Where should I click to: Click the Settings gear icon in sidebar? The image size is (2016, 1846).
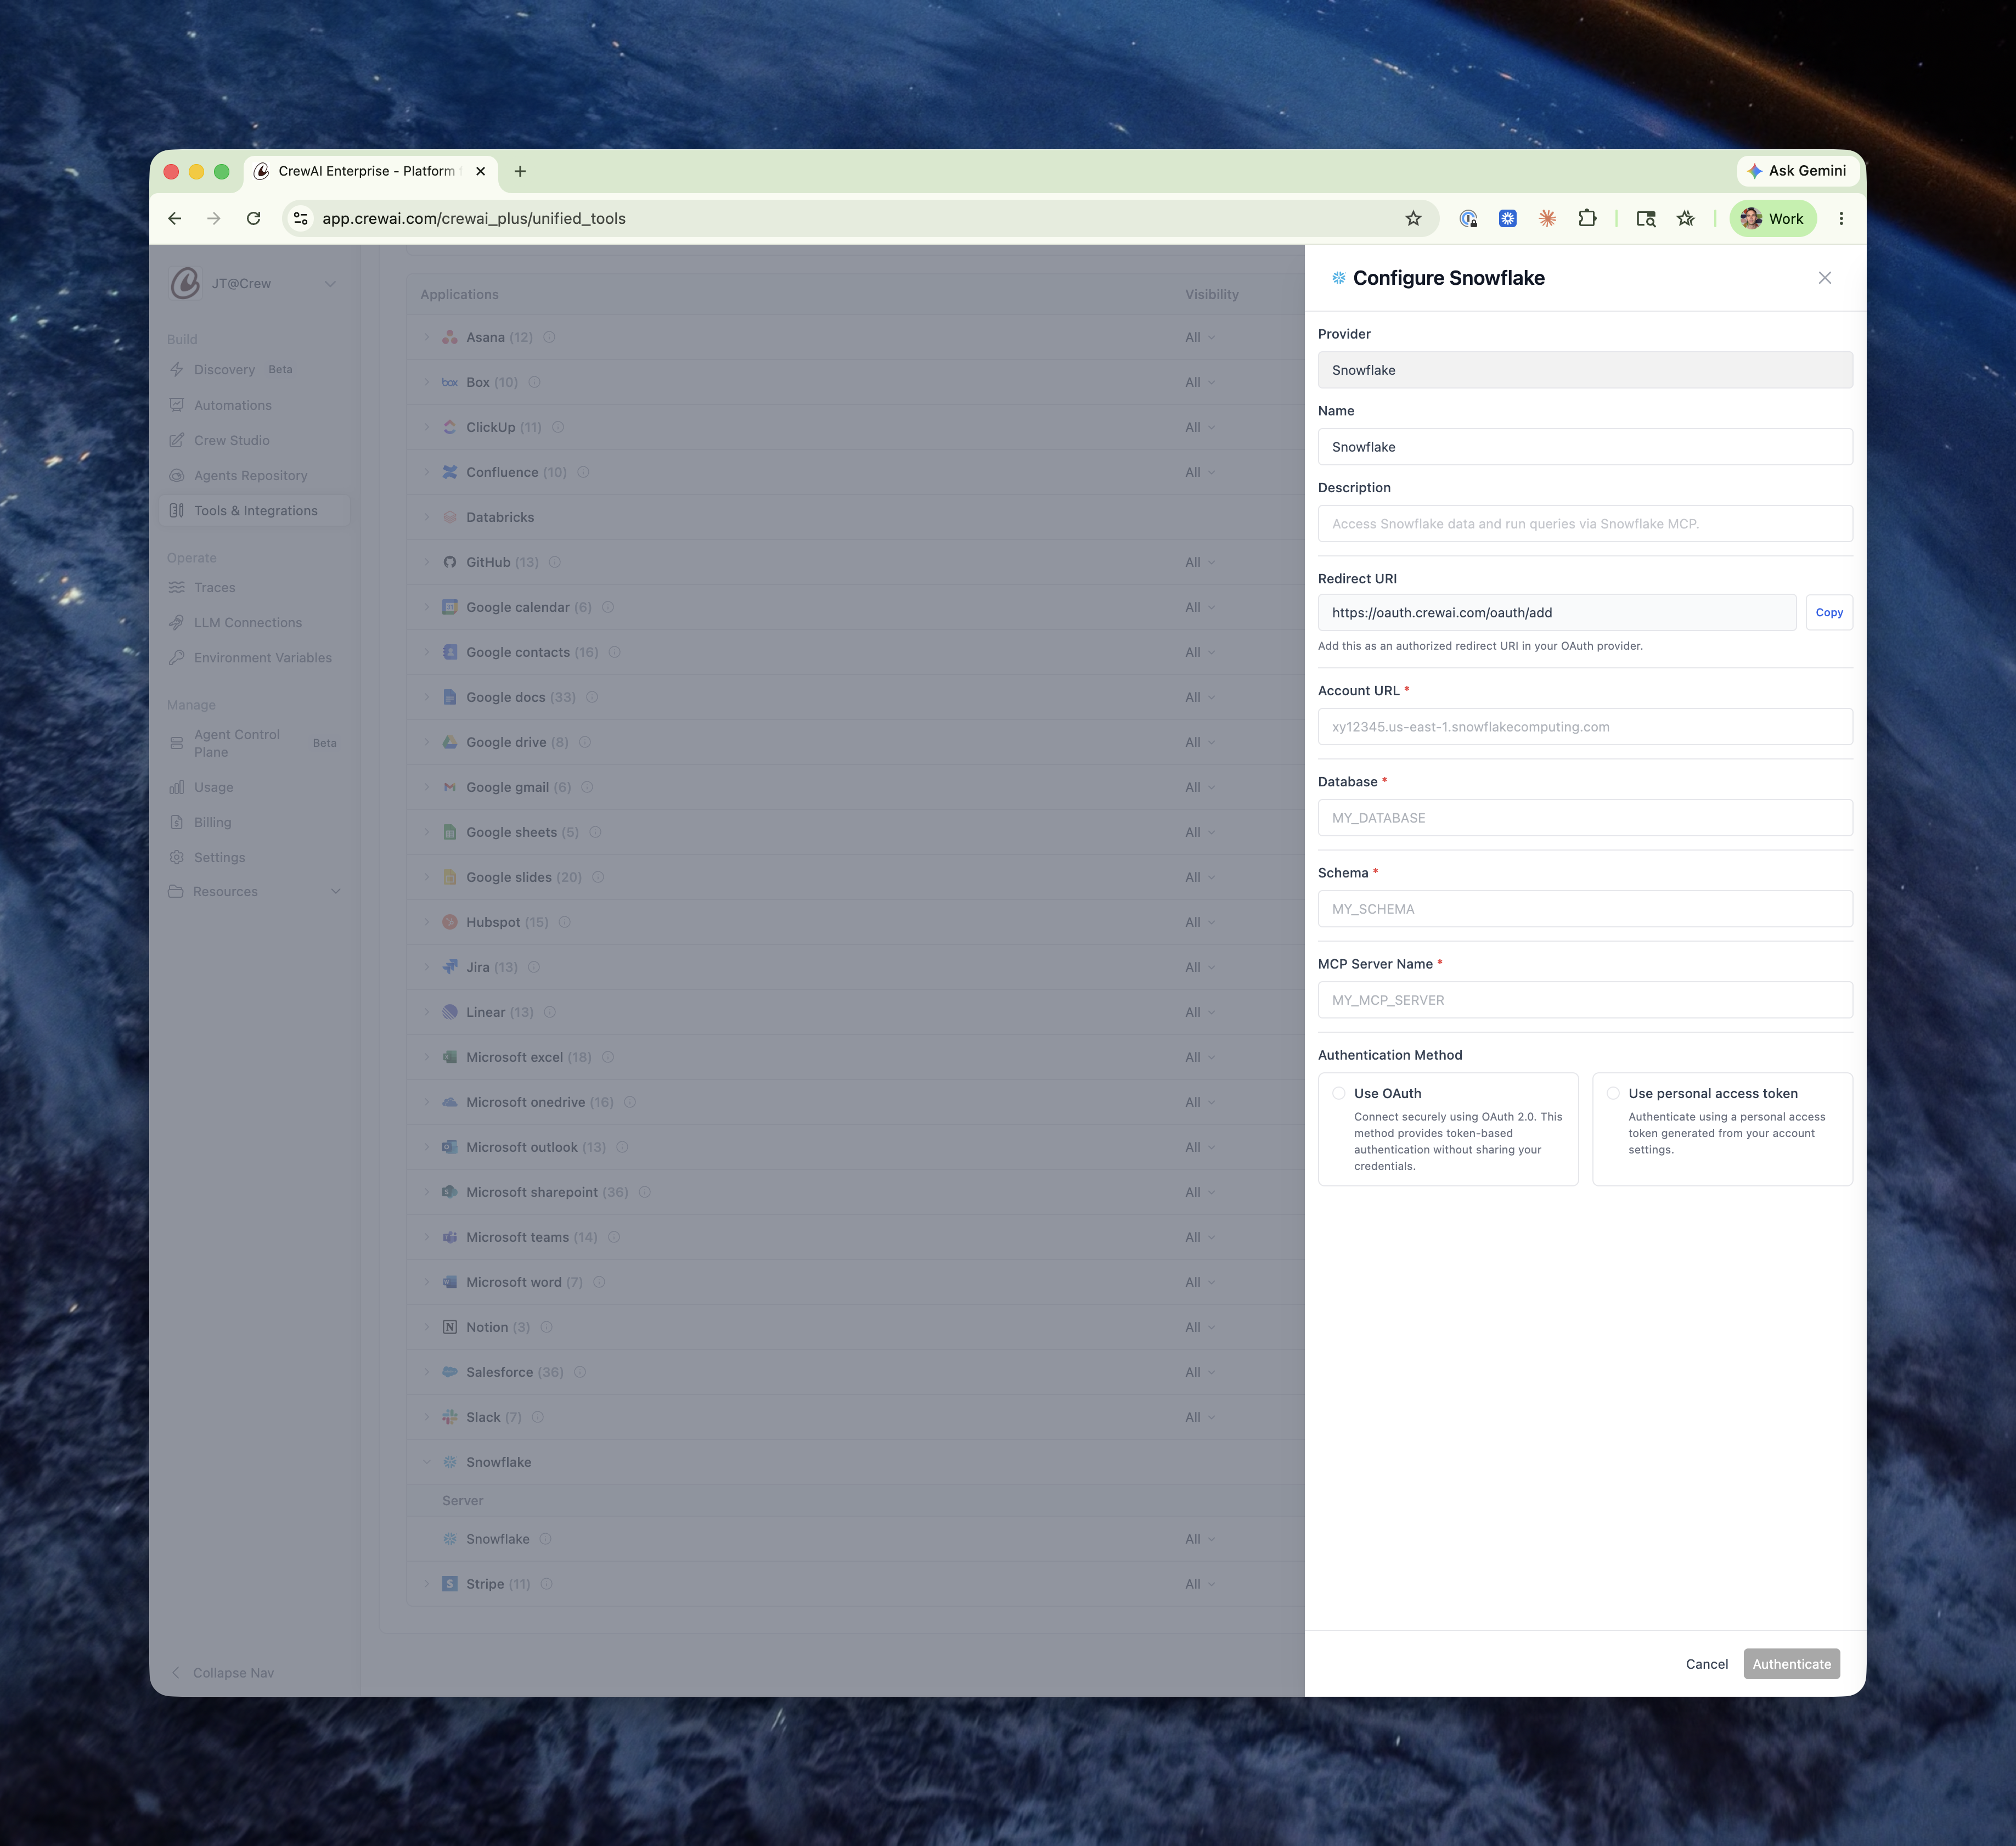point(177,857)
